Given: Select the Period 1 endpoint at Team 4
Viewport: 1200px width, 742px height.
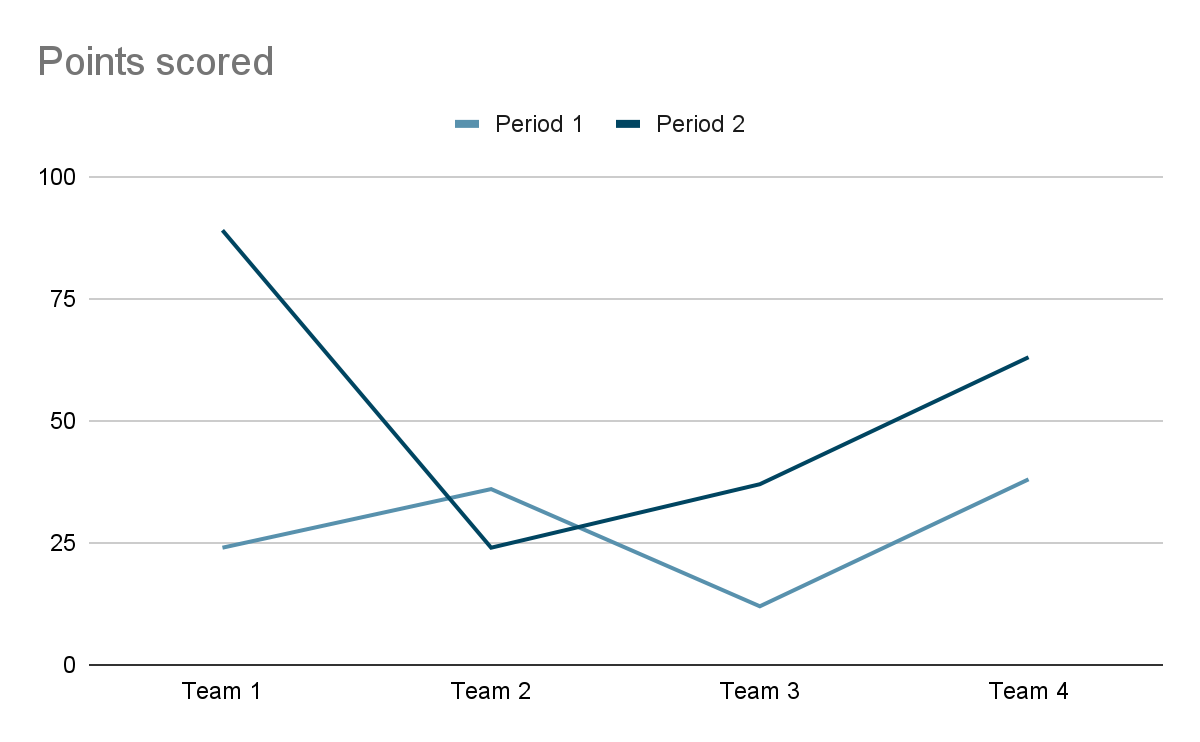Looking at the screenshot, I should [x=1028, y=479].
